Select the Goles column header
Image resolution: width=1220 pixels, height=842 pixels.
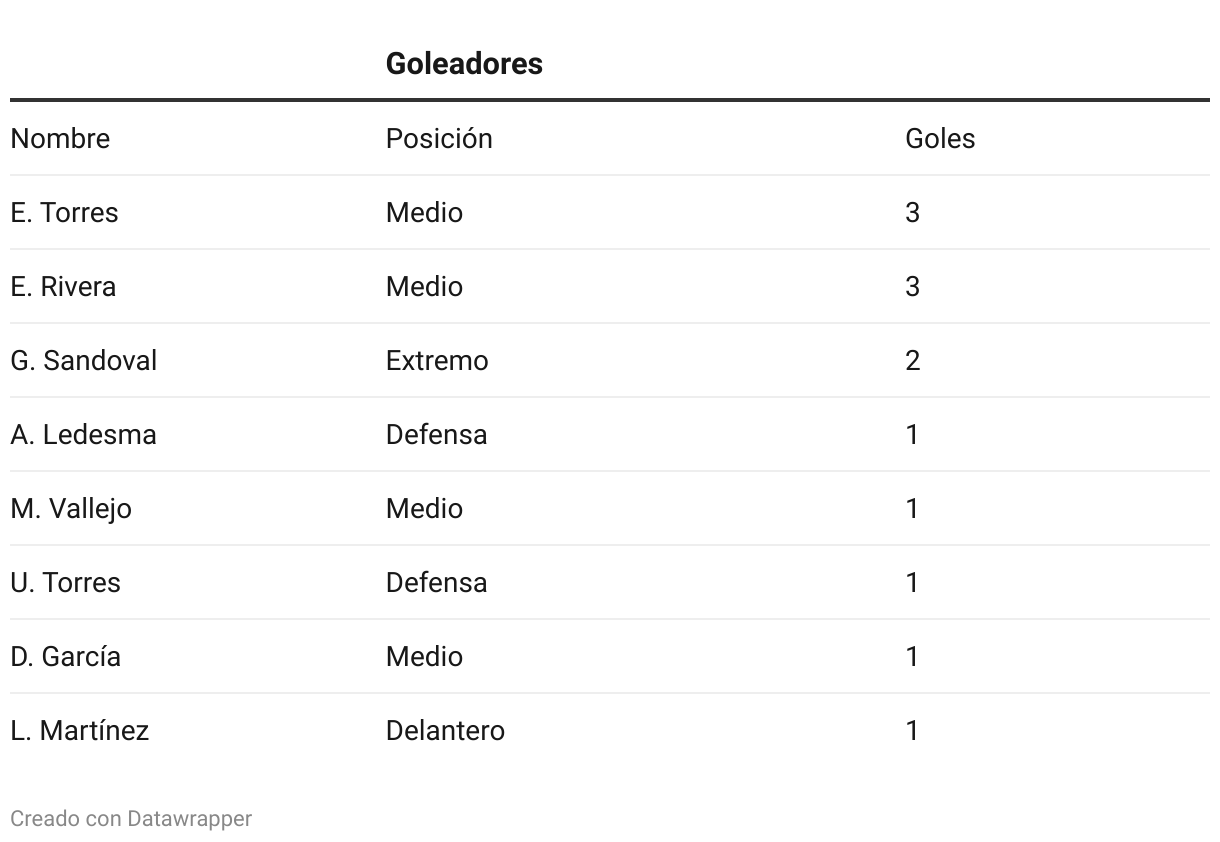click(940, 138)
